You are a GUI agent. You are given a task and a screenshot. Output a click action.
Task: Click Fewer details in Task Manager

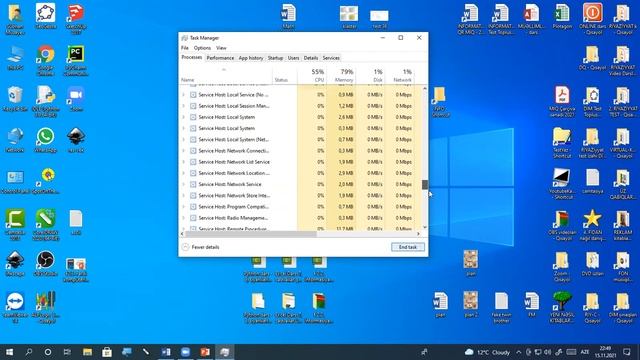pos(200,247)
